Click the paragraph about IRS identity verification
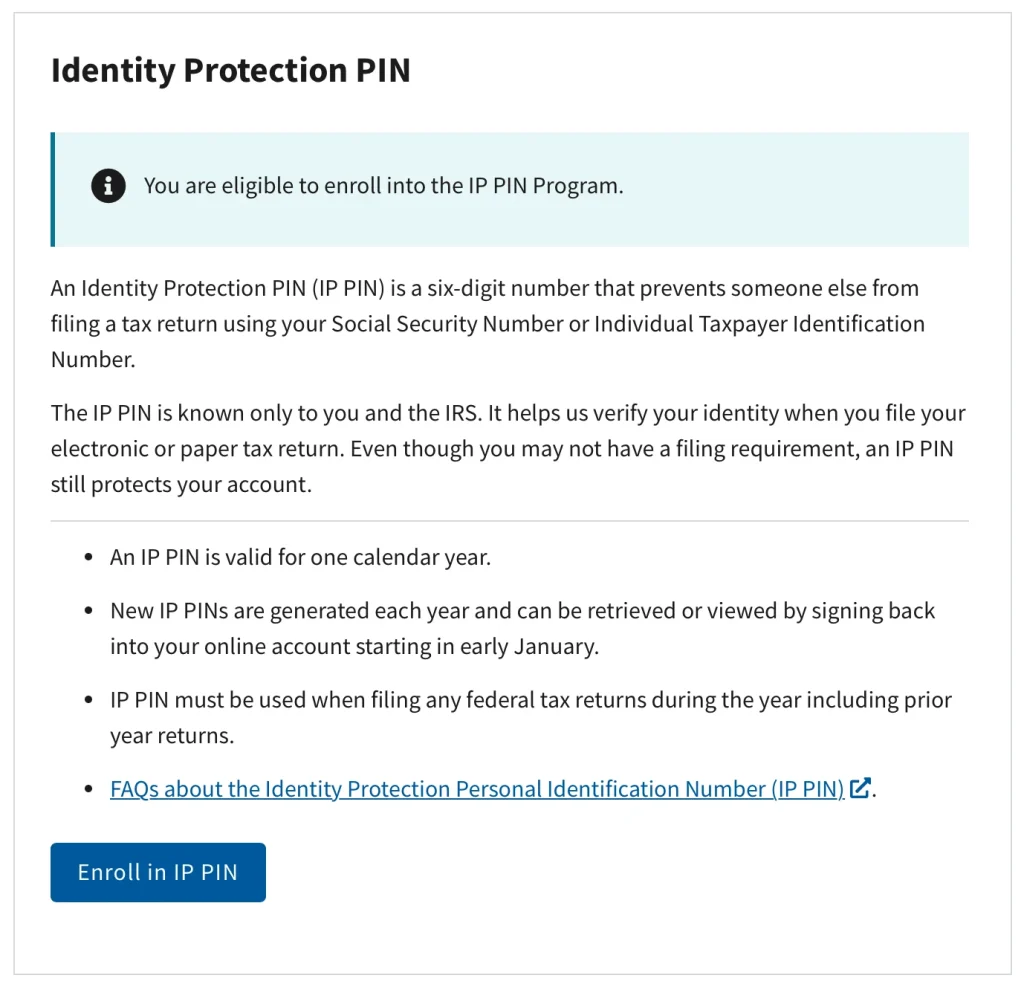 tap(500, 448)
